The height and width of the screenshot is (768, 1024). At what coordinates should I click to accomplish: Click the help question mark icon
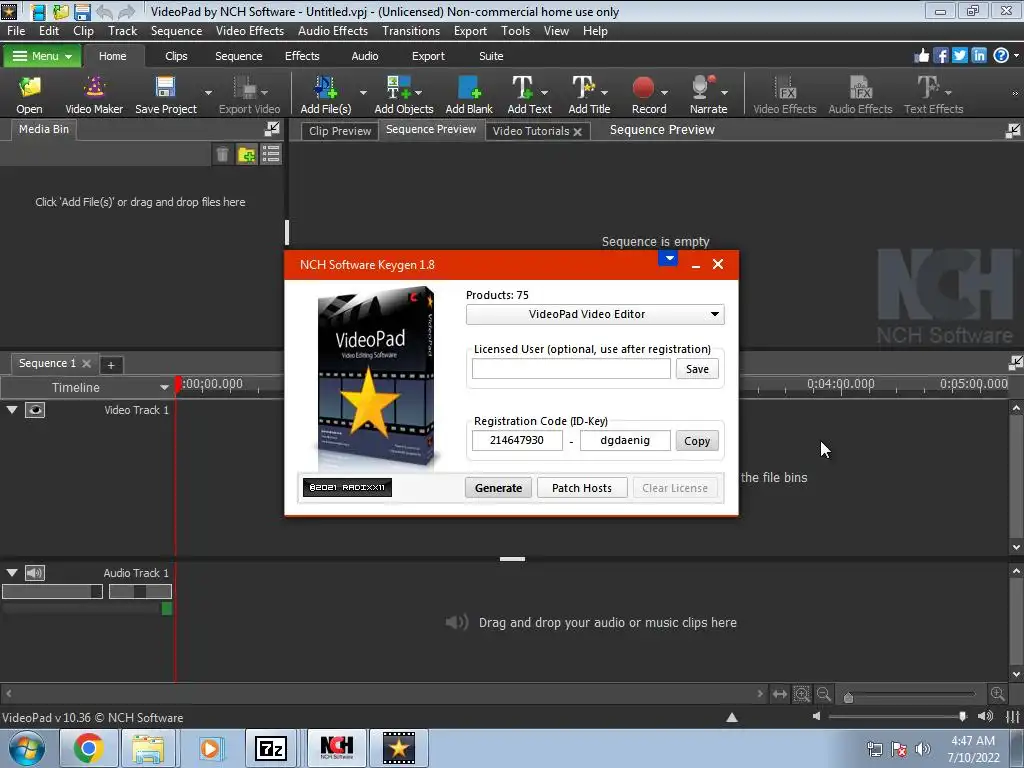click(1000, 56)
